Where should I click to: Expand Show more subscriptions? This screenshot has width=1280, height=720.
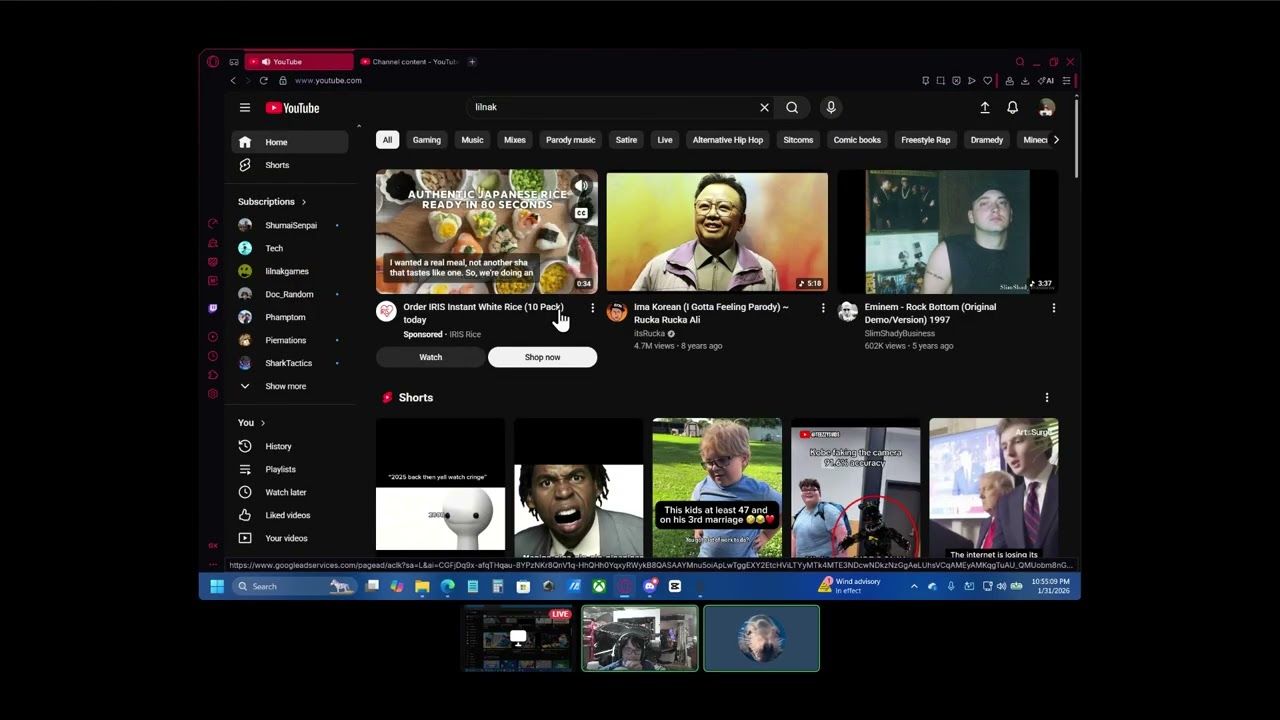coord(291,386)
